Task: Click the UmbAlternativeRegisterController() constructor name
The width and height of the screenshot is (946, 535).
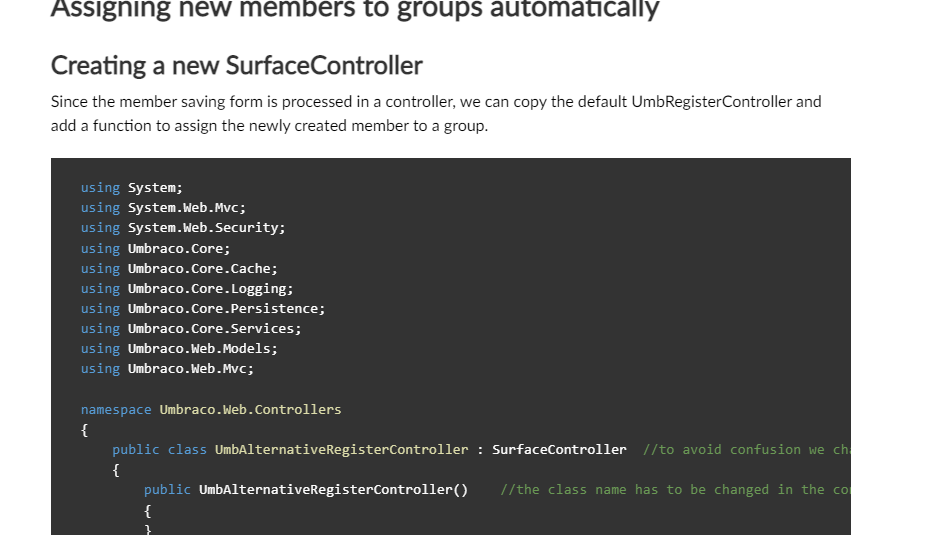Action: point(333,489)
